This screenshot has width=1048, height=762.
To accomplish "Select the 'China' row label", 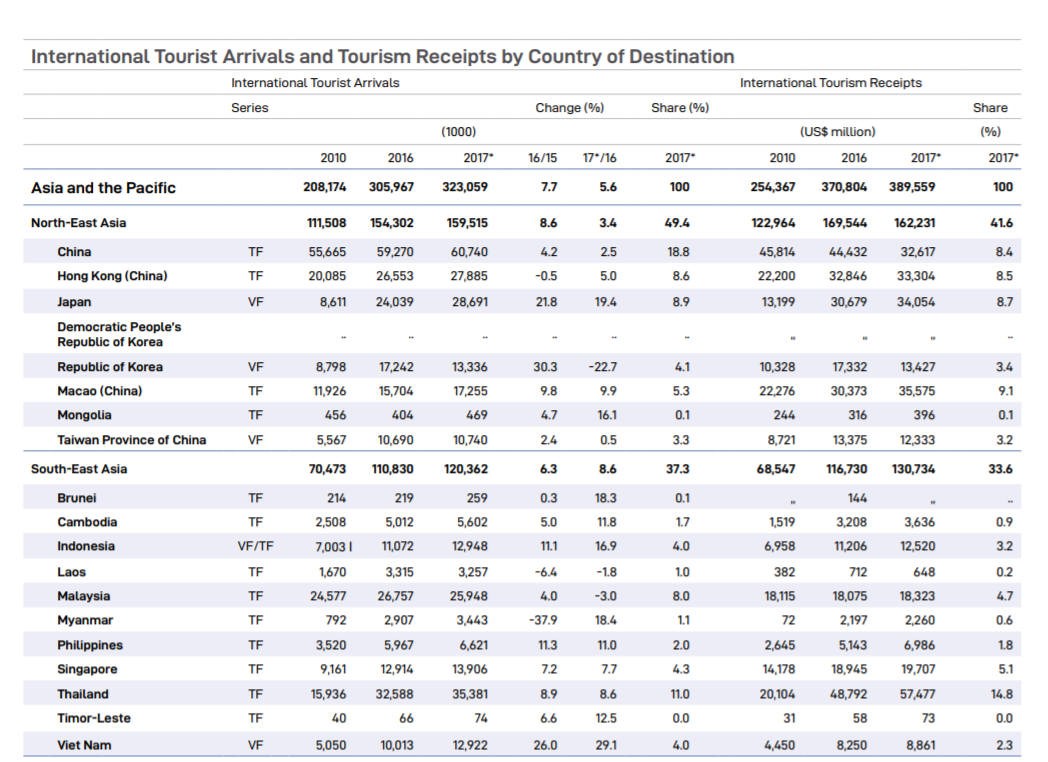I will [74, 252].
